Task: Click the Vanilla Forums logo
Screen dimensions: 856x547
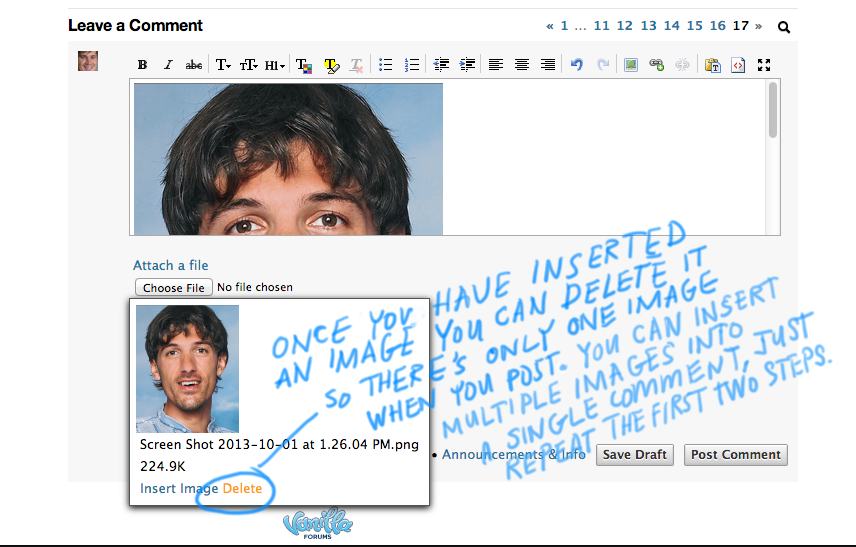Action: click(318, 524)
